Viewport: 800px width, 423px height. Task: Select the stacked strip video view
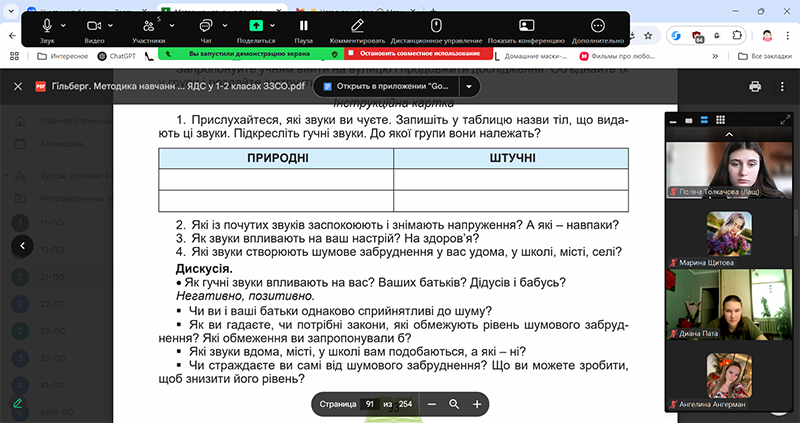click(704, 120)
